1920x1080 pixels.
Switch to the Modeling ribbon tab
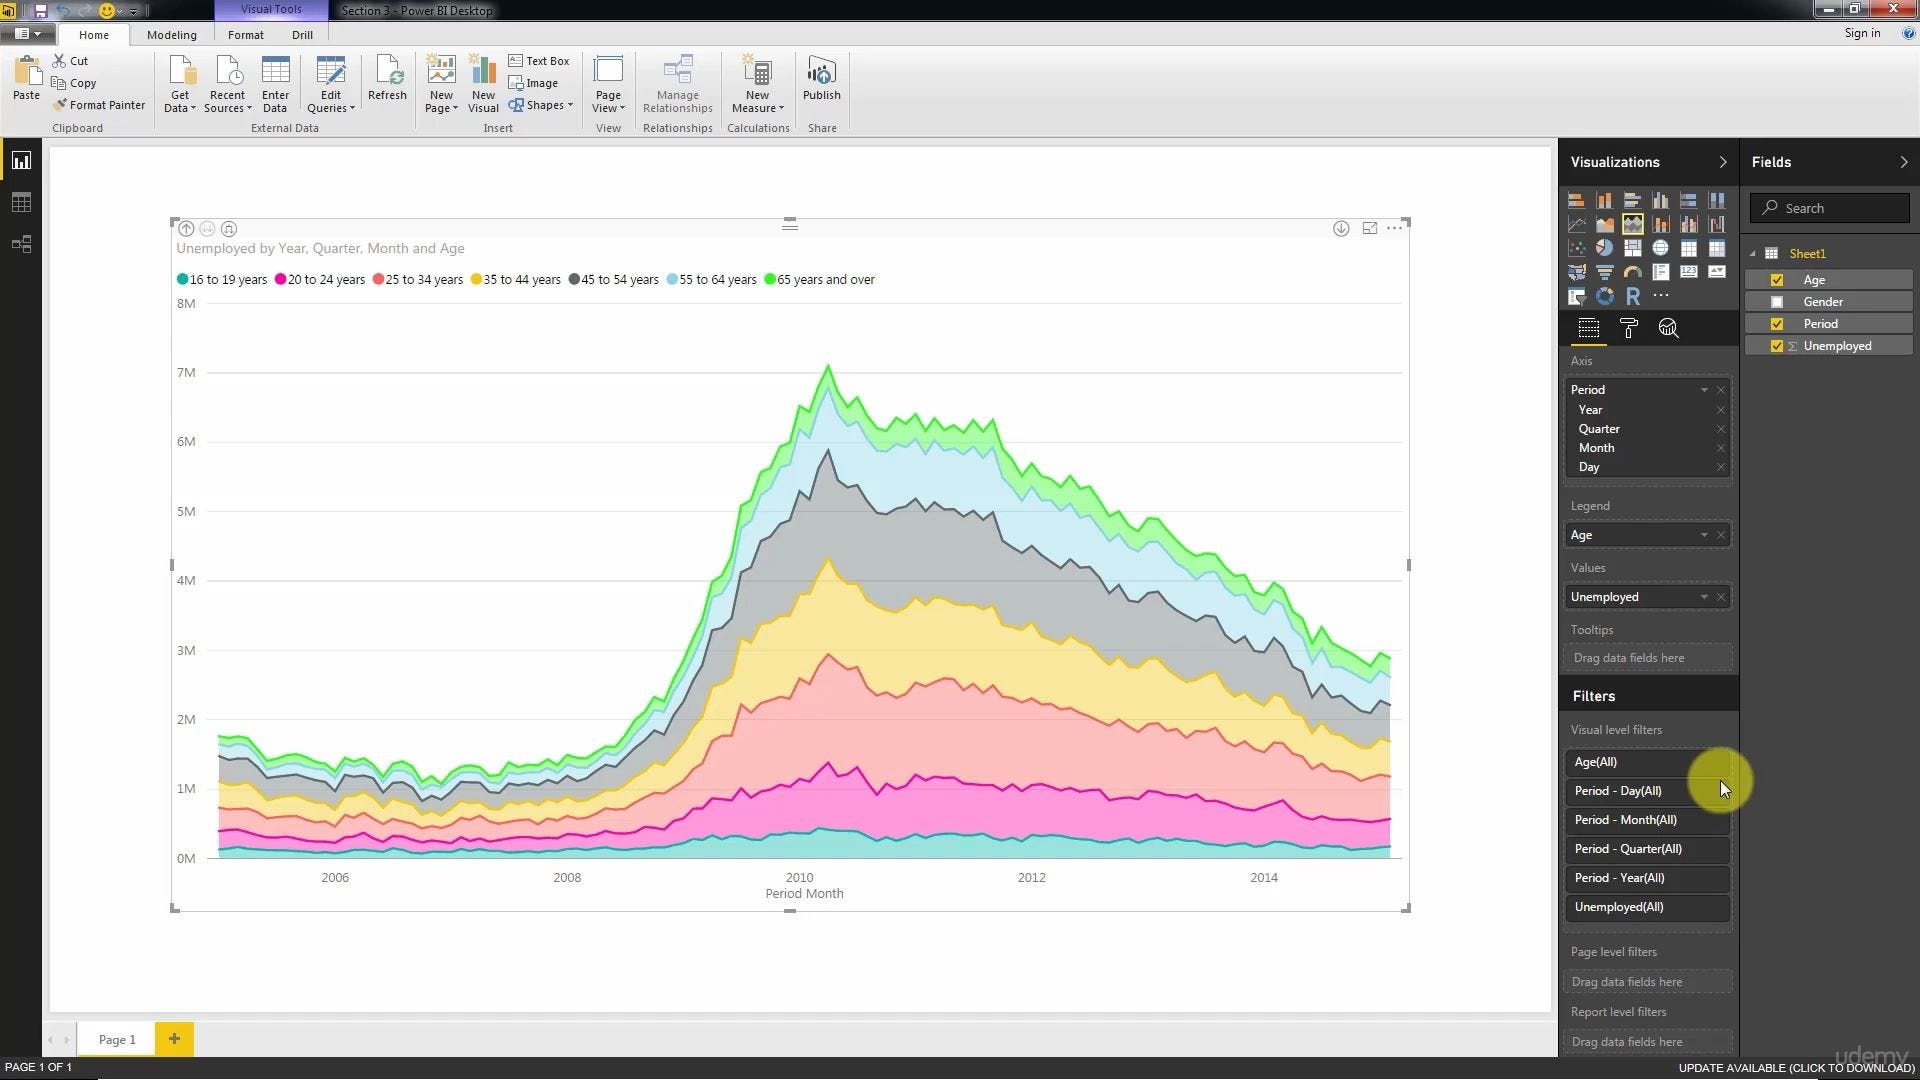click(171, 34)
